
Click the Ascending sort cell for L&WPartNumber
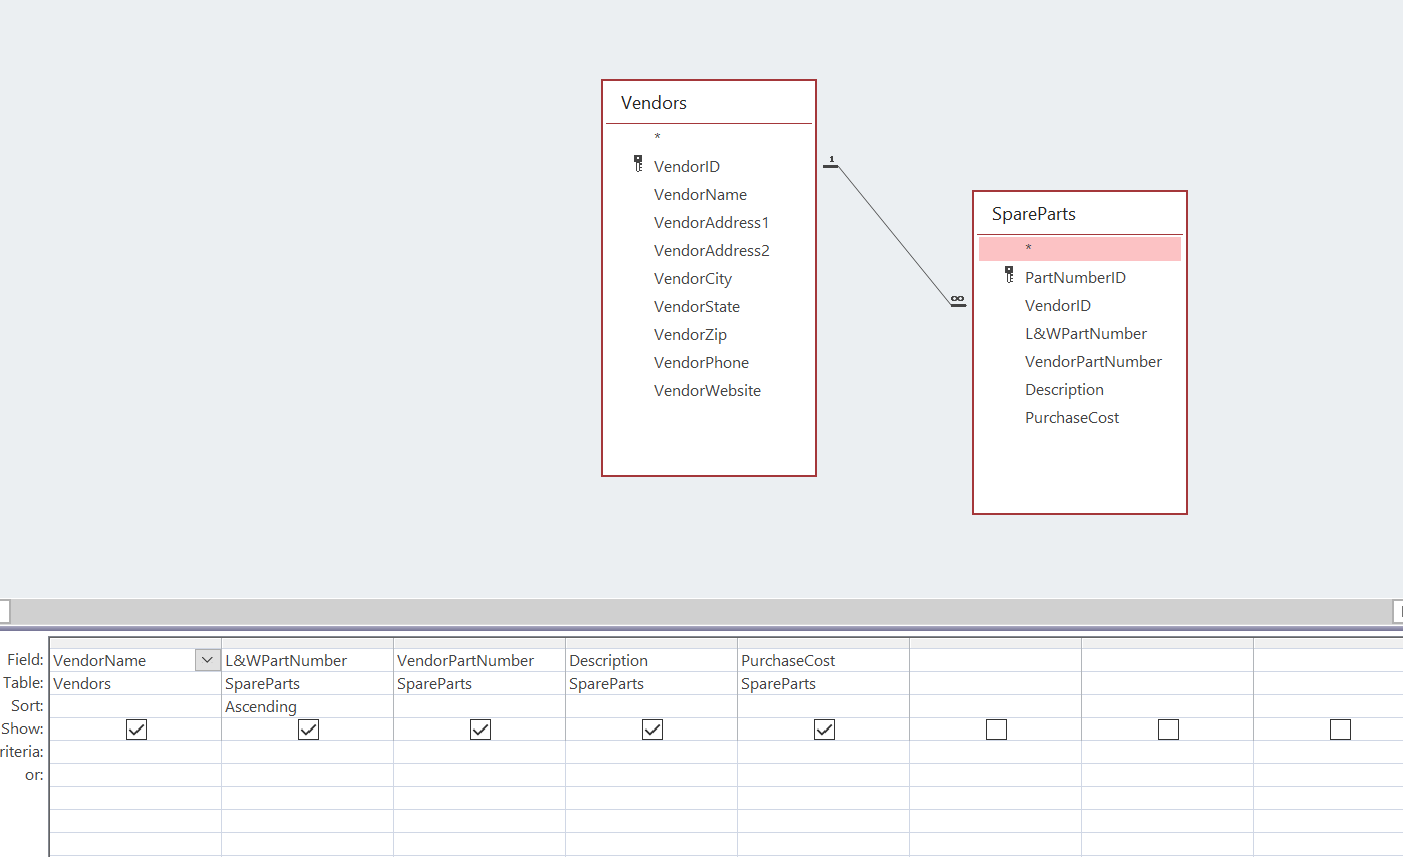[x=306, y=707]
